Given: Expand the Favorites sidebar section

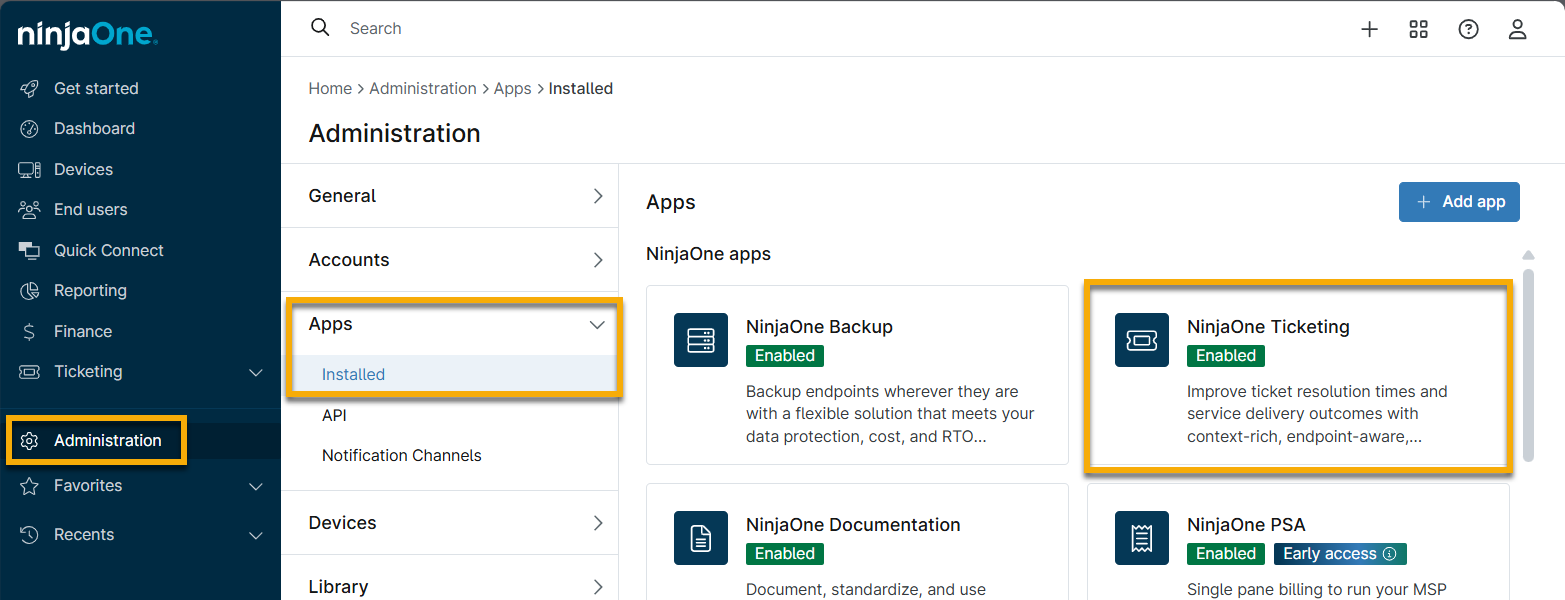Looking at the screenshot, I should pyautogui.click(x=255, y=486).
